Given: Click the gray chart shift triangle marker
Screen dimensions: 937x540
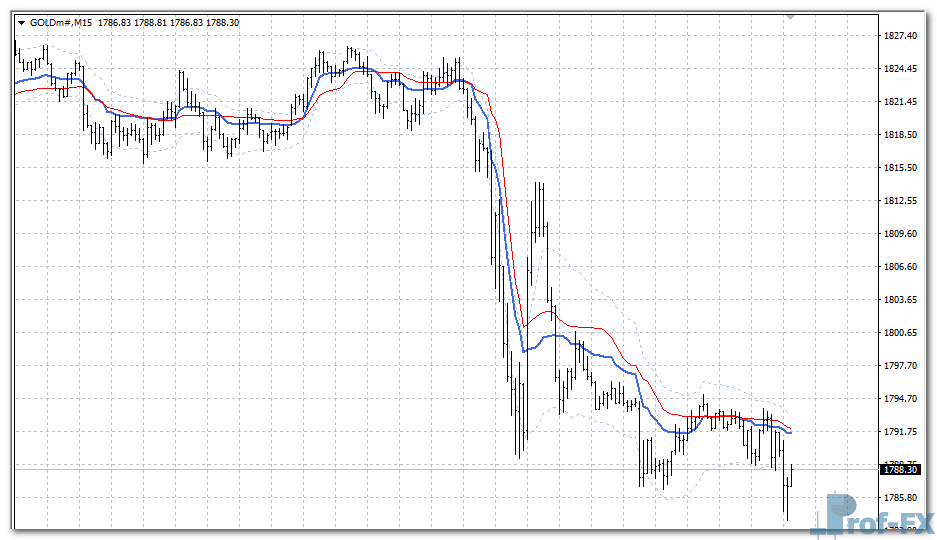Looking at the screenshot, I should tap(791, 17).
